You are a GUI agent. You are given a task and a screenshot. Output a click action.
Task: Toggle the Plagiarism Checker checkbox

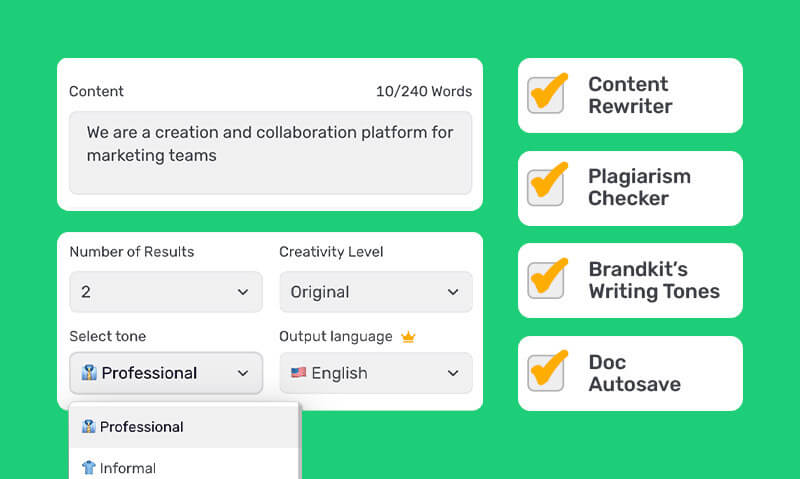[x=546, y=187]
